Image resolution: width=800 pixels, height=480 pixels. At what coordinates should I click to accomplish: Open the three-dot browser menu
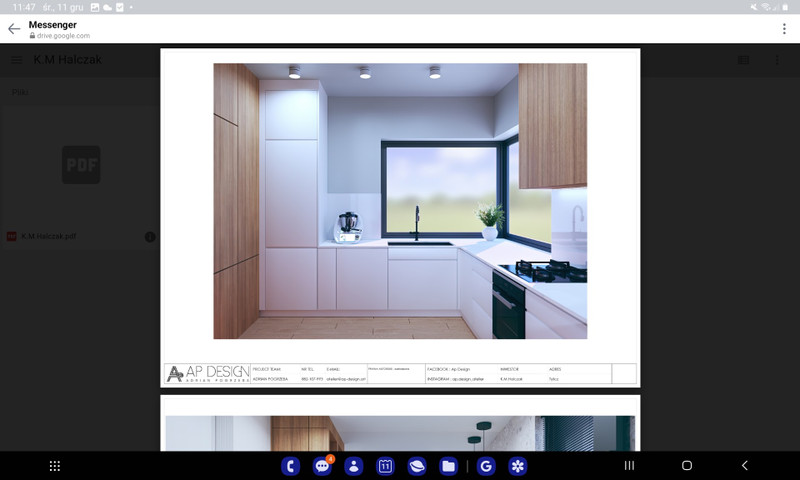tap(784, 29)
